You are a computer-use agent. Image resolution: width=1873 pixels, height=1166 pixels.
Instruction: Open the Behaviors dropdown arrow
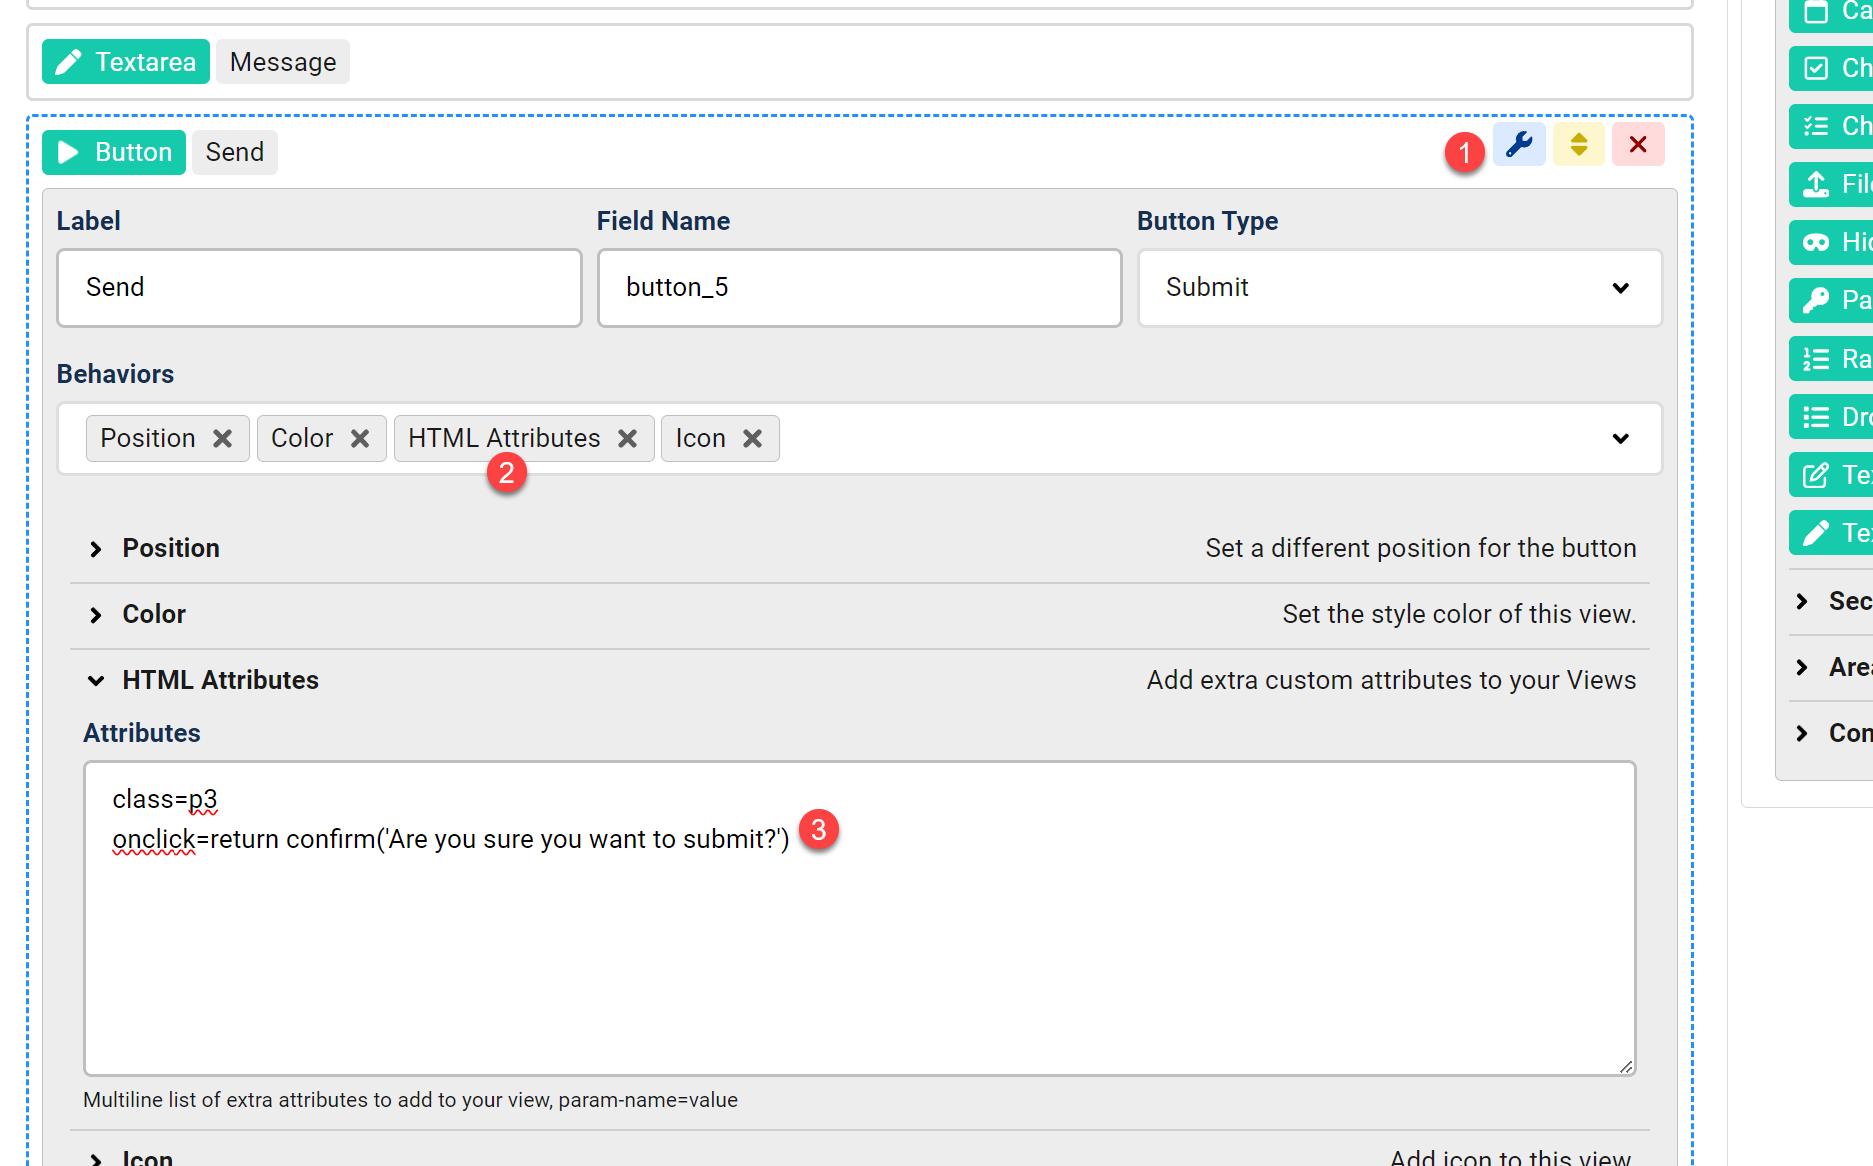(1620, 439)
